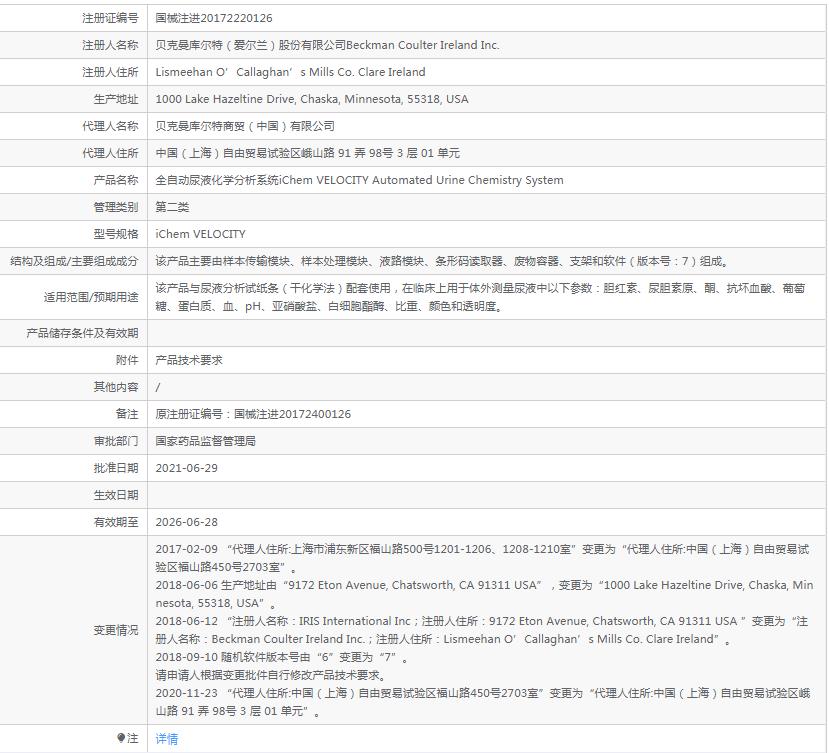The image size is (829, 753).
Task: Select the 2017-02-09 change record entry
Action: click(482, 558)
